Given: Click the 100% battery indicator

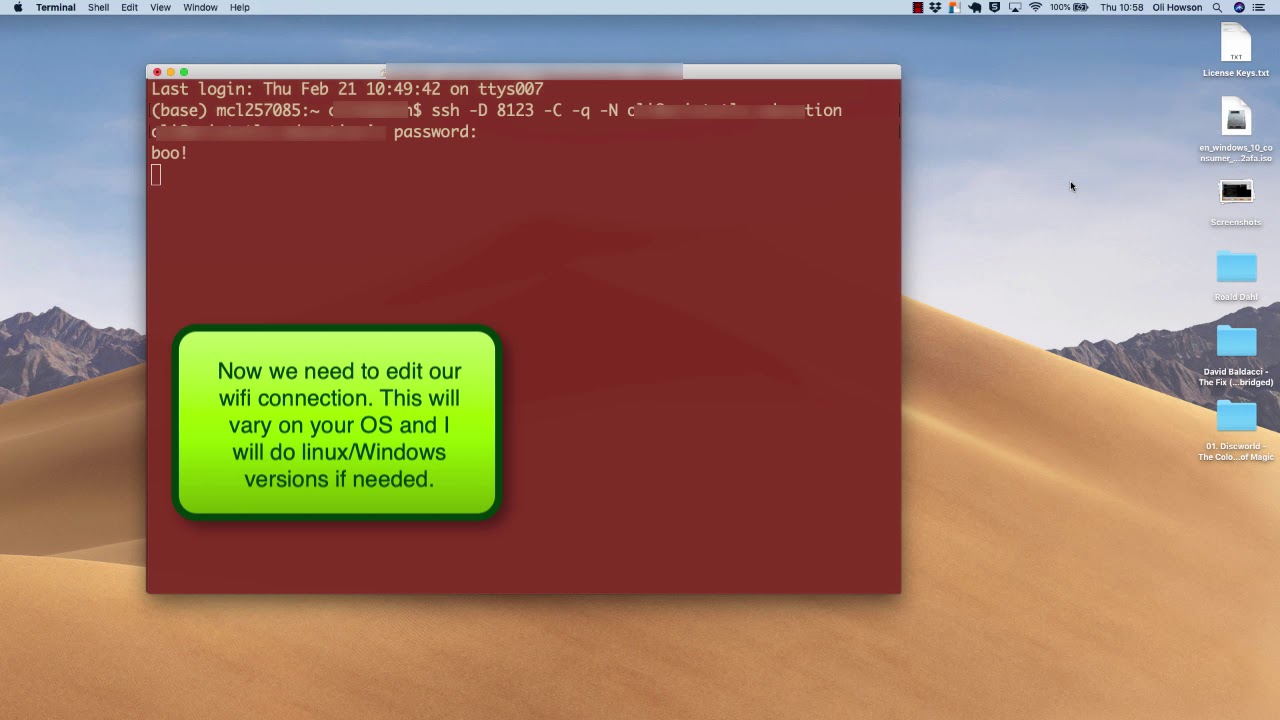Looking at the screenshot, I should pos(1068,7).
